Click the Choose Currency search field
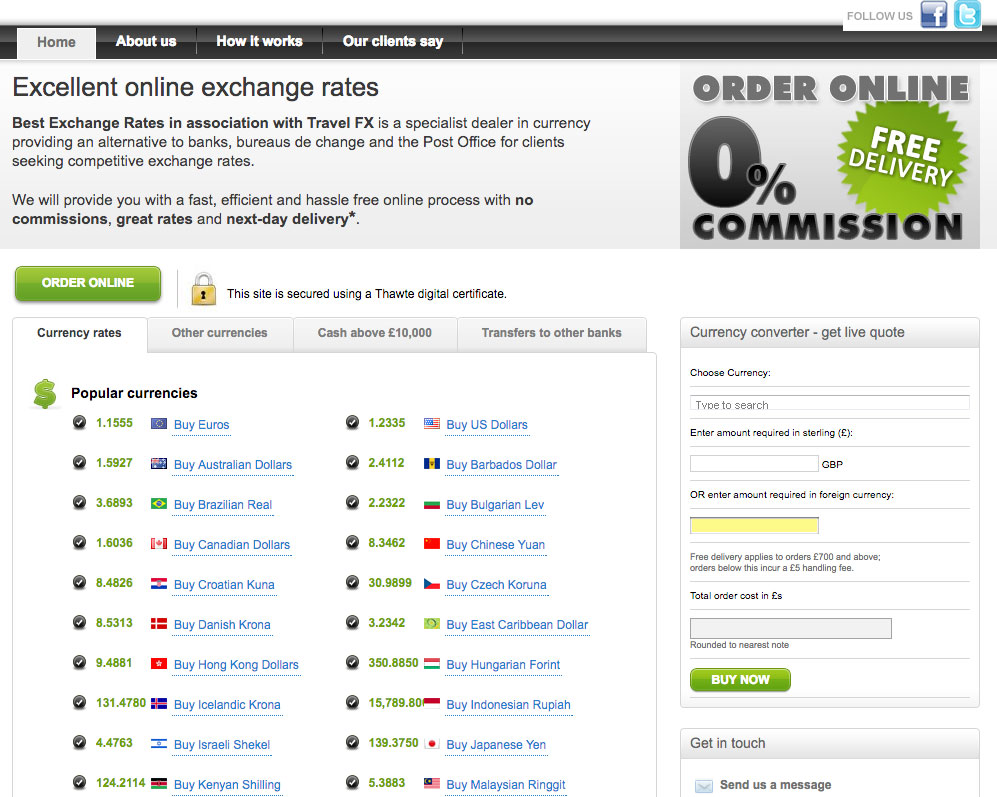997x797 pixels. point(830,403)
